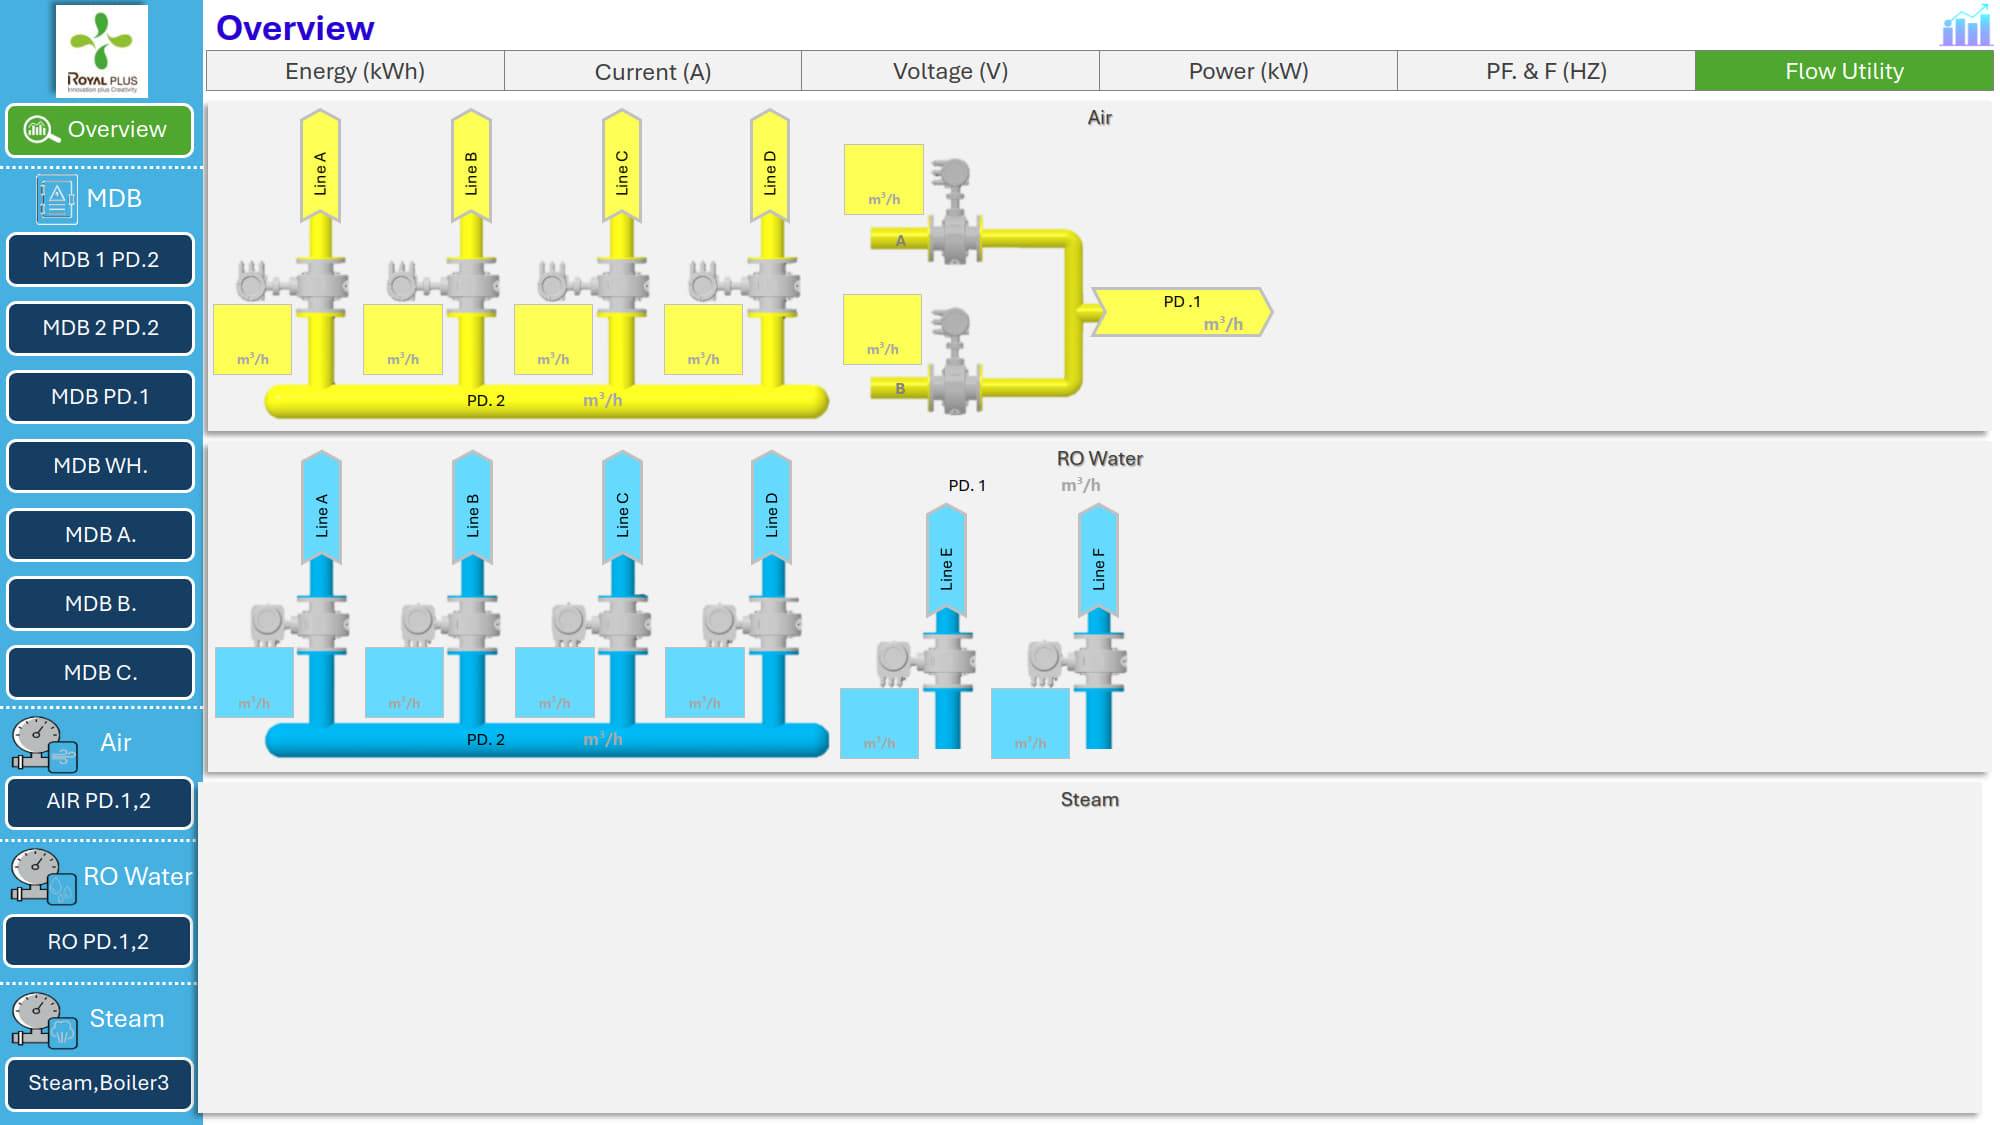This screenshot has height=1125, width=2000.
Task: Switch to Energy (kWh) tab
Action: click(355, 71)
